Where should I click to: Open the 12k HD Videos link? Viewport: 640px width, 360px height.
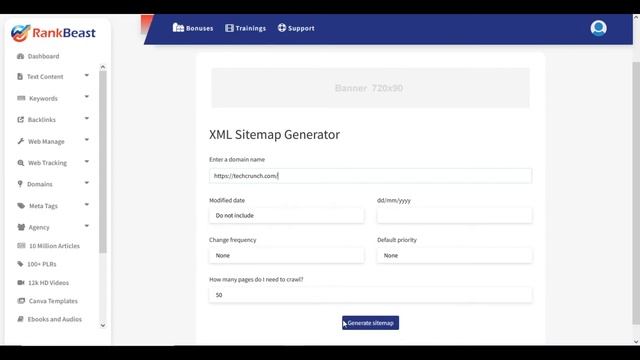point(48,282)
